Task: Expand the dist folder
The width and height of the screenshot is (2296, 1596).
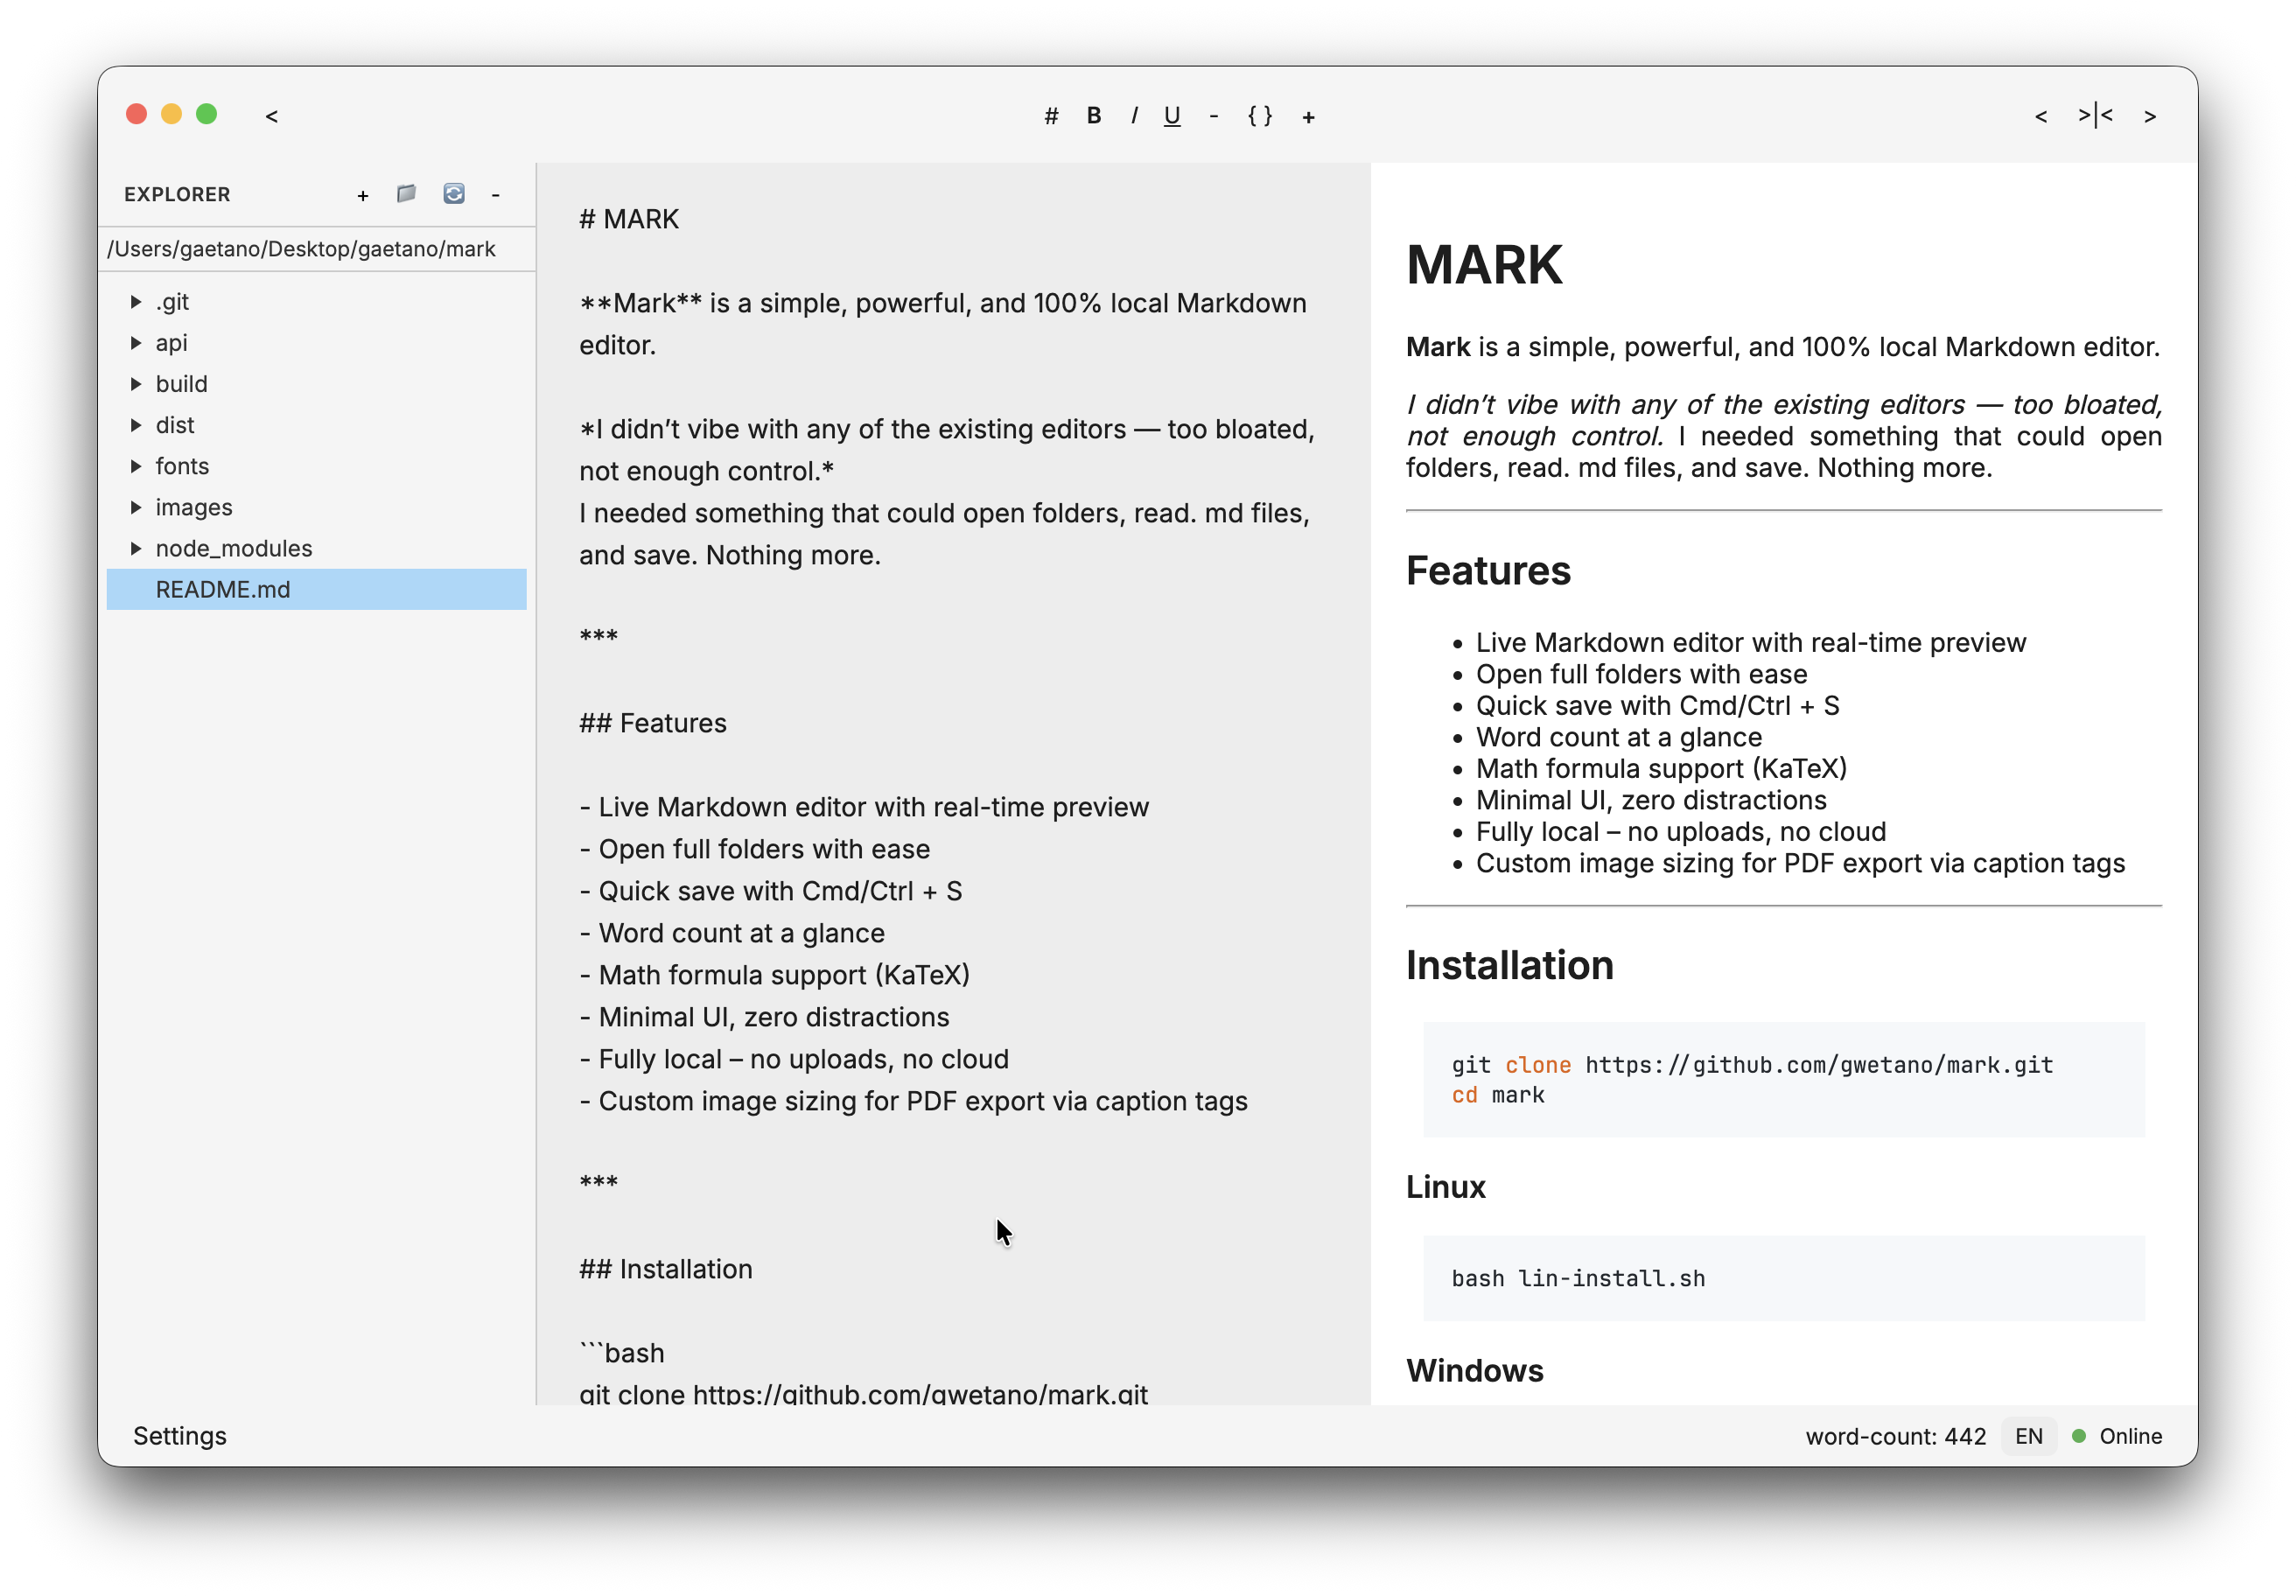Action: 135,425
